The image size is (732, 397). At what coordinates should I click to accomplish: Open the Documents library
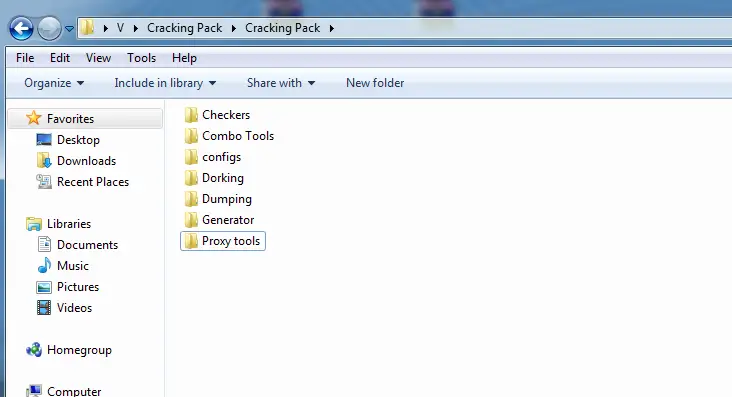pos(87,245)
